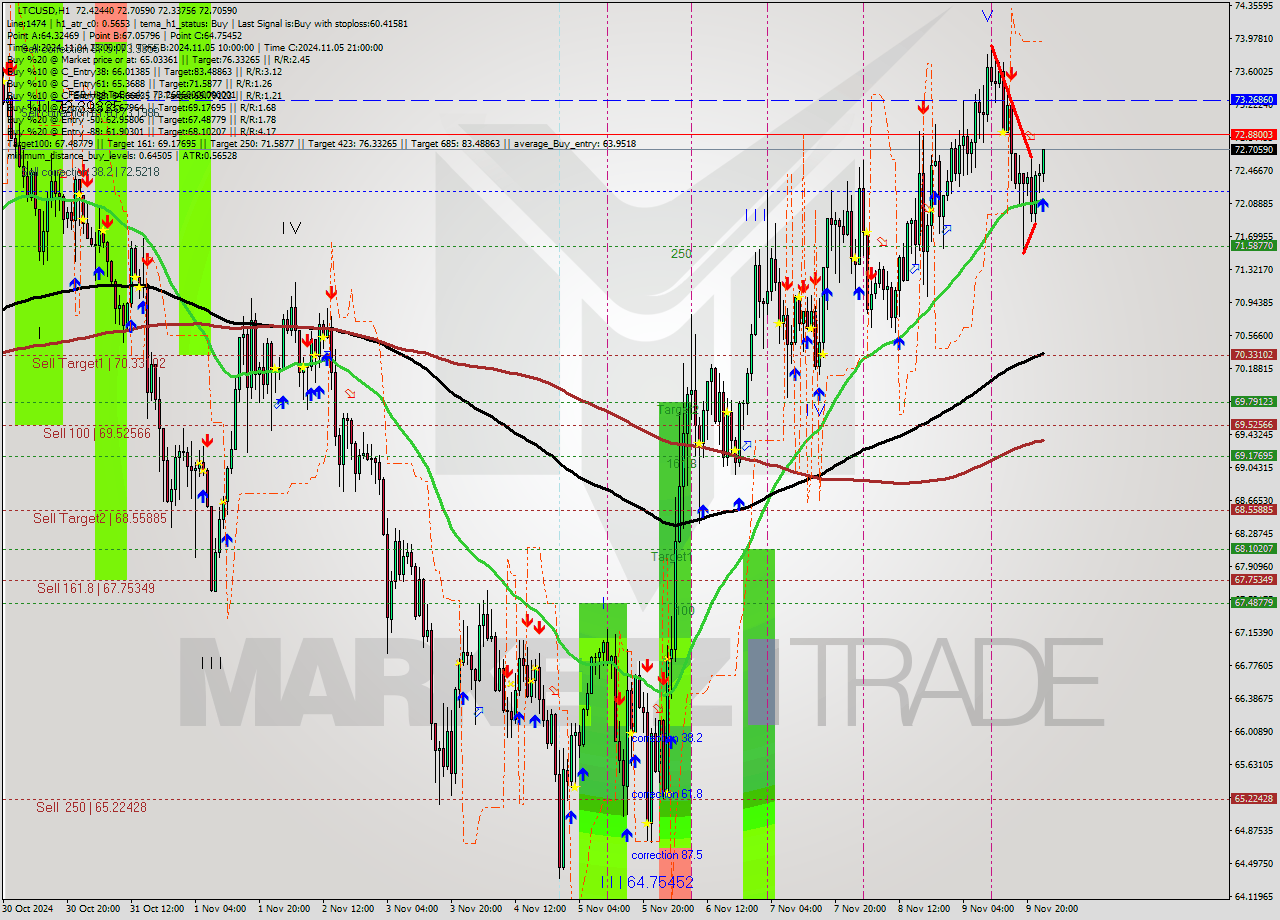The width and height of the screenshot is (1280, 920).
Task: Click the green '250' target label
Action: [x=681, y=254]
